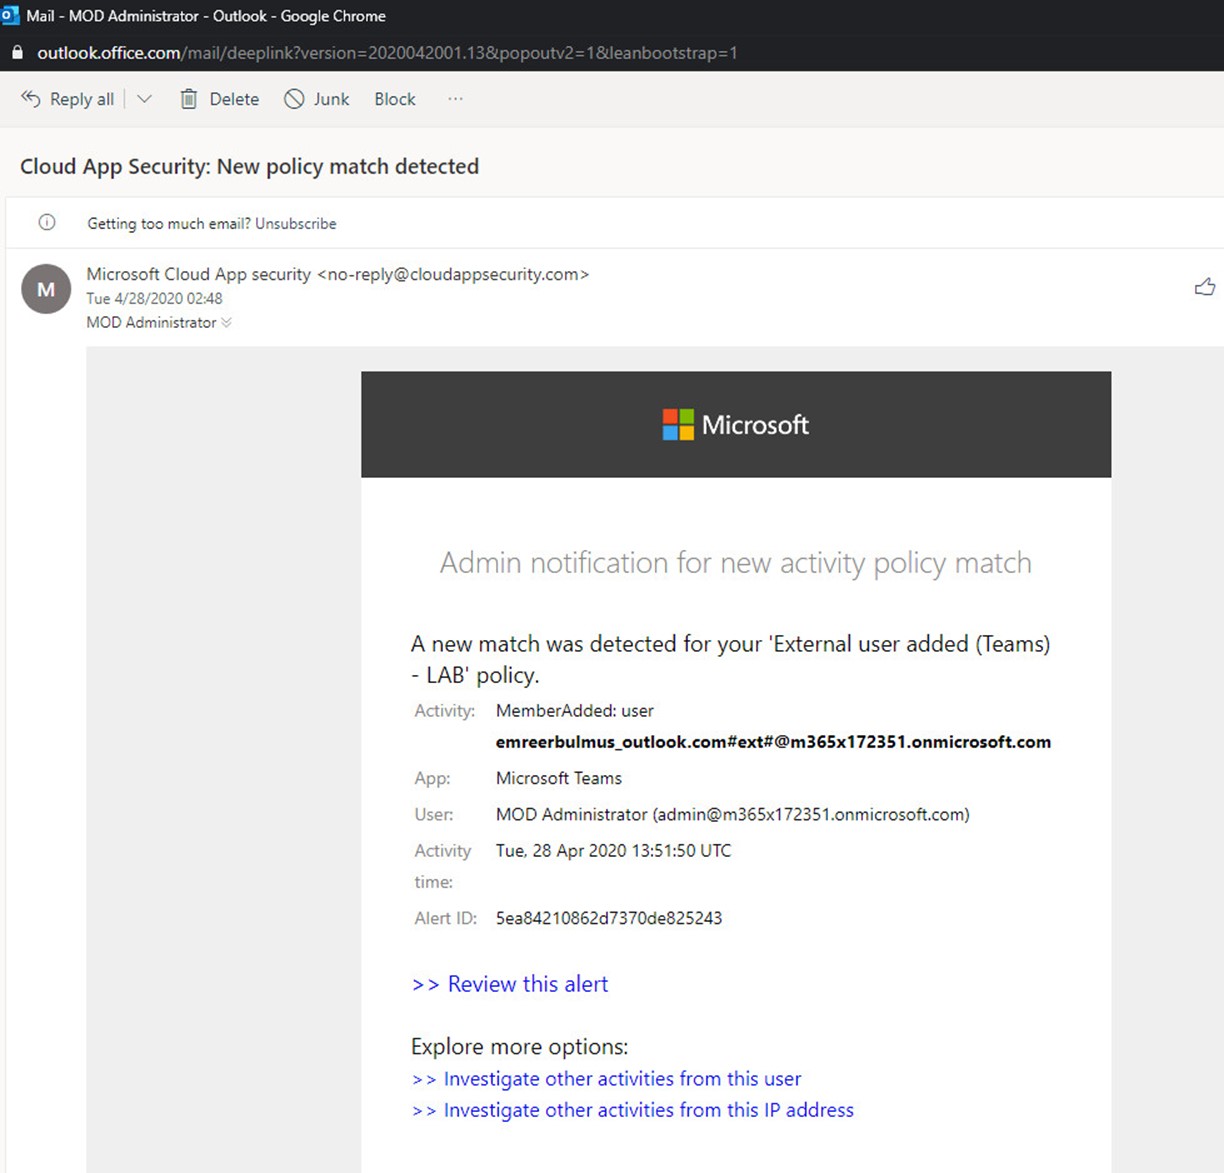1224x1173 pixels.
Task: Select the external user email emreerbulmus_outlook.com#ext#
Action: tap(773, 742)
